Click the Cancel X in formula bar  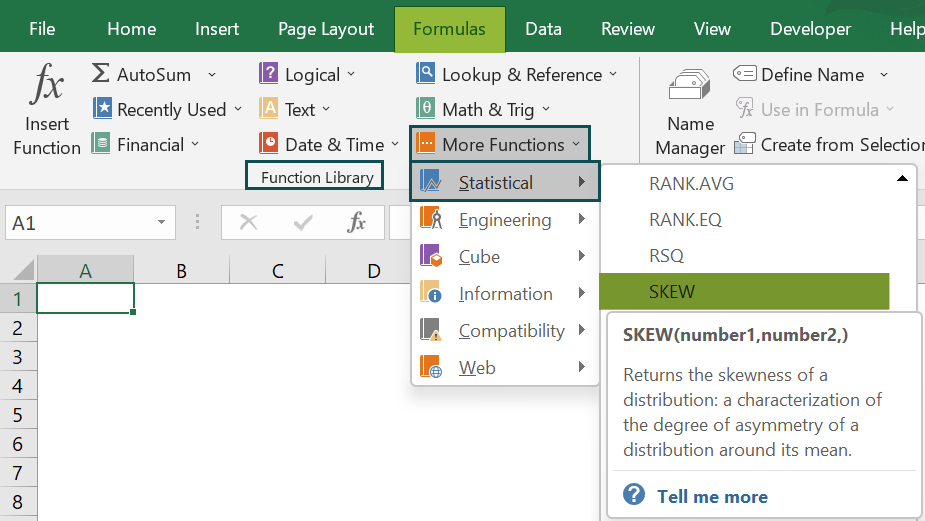[x=248, y=222]
